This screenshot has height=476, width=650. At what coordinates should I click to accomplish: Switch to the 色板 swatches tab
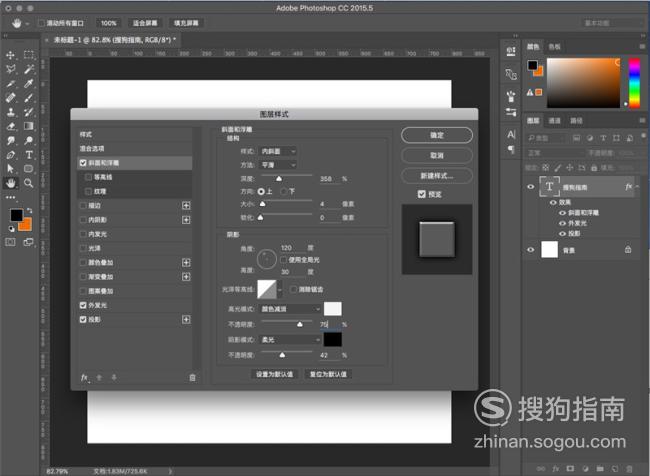[x=555, y=47]
